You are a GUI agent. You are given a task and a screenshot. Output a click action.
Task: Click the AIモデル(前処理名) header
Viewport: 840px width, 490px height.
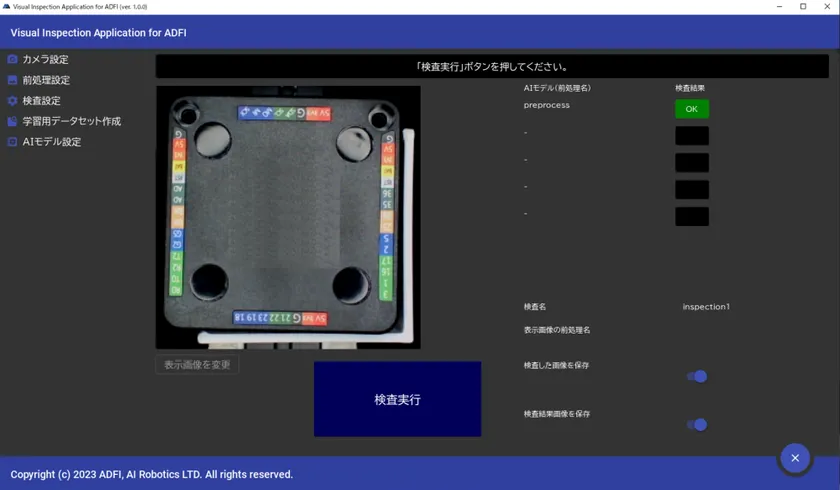557,88
